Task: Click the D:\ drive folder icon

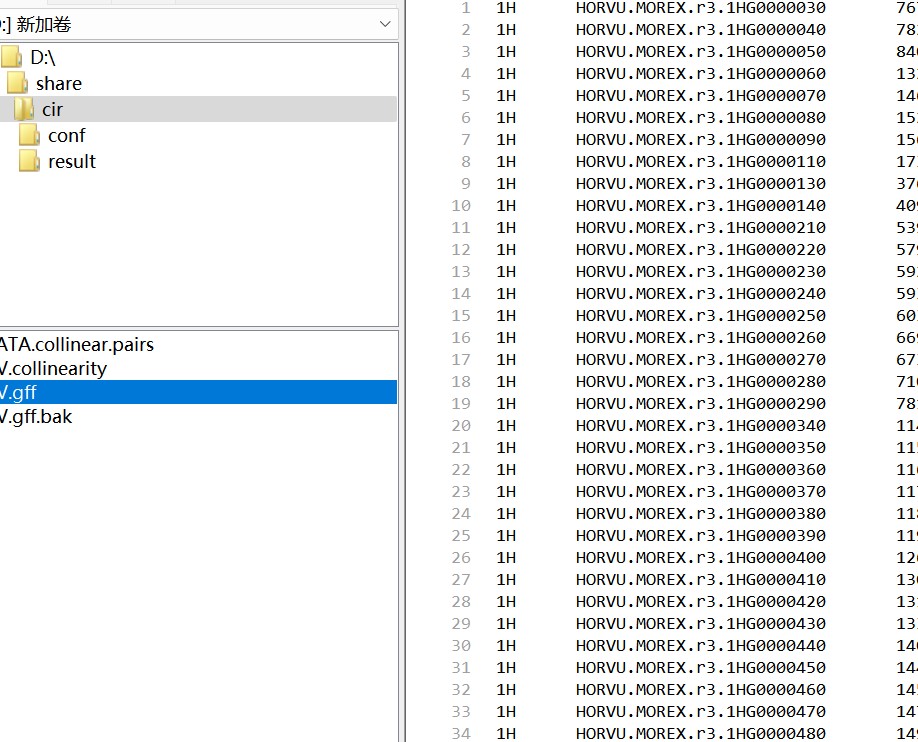Action: pos(11,57)
